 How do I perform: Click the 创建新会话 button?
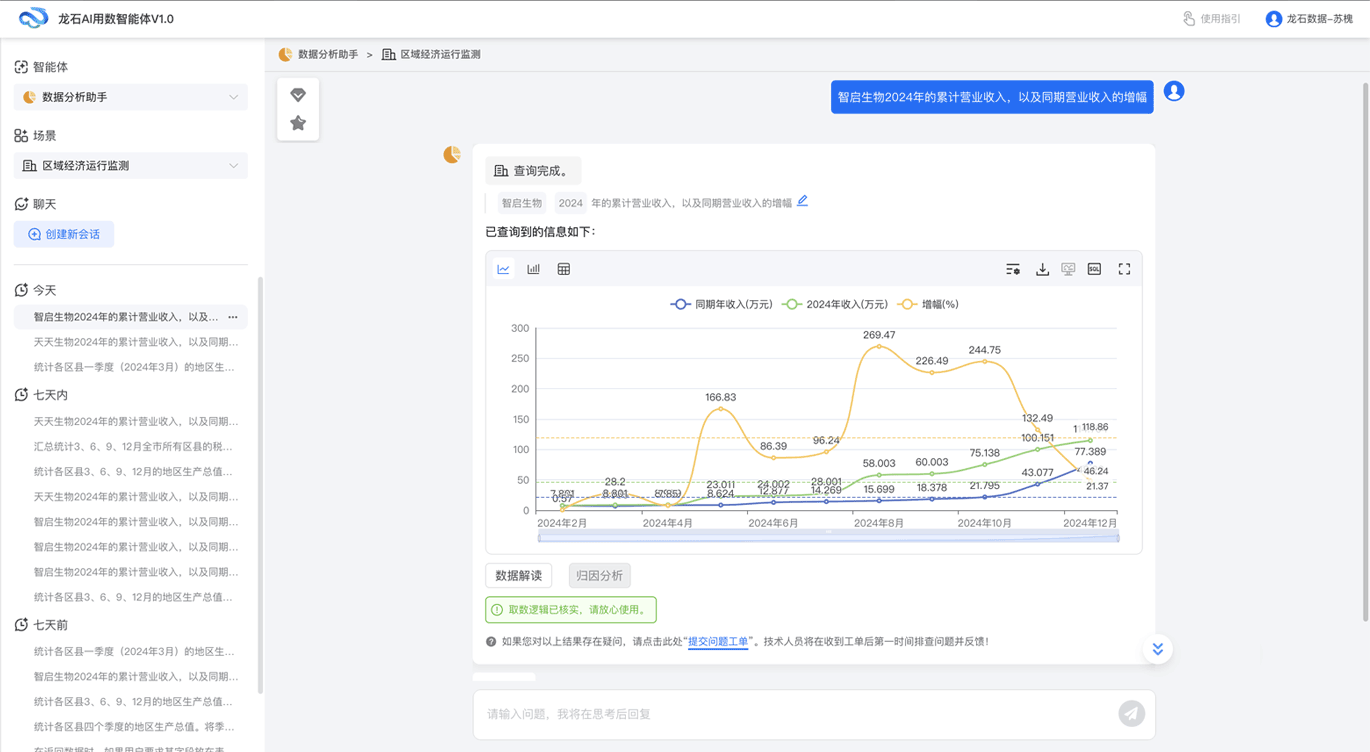pyautogui.click(x=64, y=234)
